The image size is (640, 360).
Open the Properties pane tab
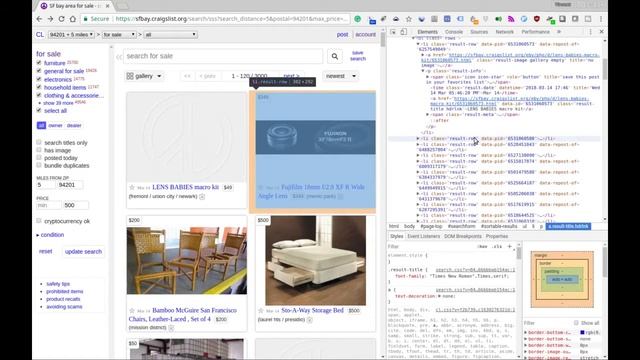[497, 236]
